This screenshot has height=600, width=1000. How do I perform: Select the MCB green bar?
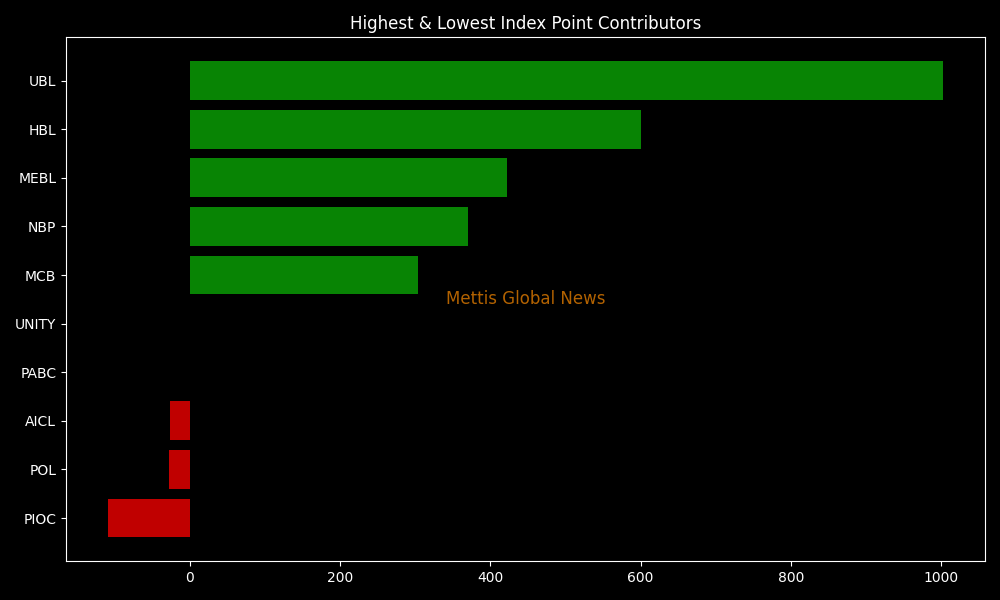tap(304, 275)
